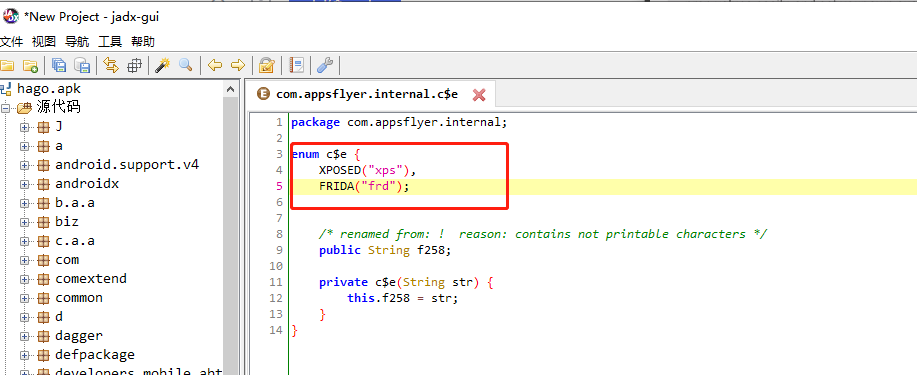Navigate back with the left arrow icon
This screenshot has height=375, width=917.
(215, 65)
